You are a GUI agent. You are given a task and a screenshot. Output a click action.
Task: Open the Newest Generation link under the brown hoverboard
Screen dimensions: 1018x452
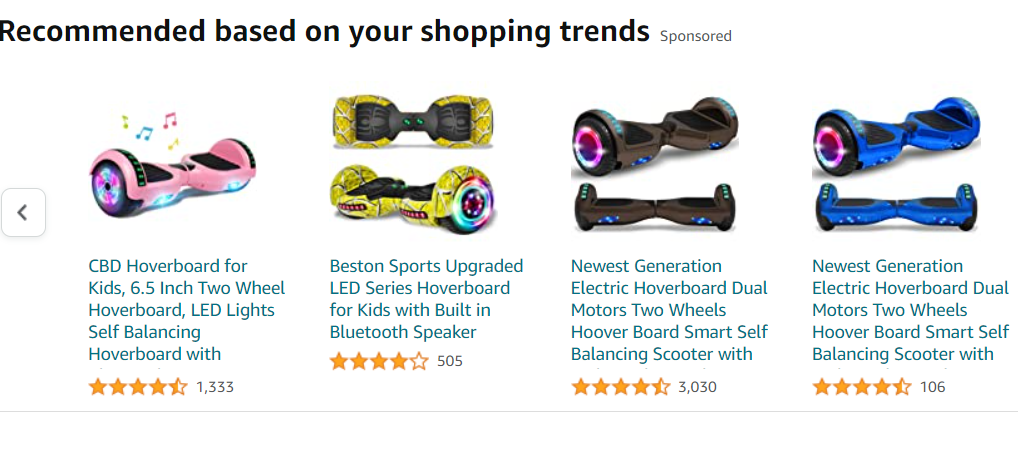pyautogui.click(x=669, y=310)
